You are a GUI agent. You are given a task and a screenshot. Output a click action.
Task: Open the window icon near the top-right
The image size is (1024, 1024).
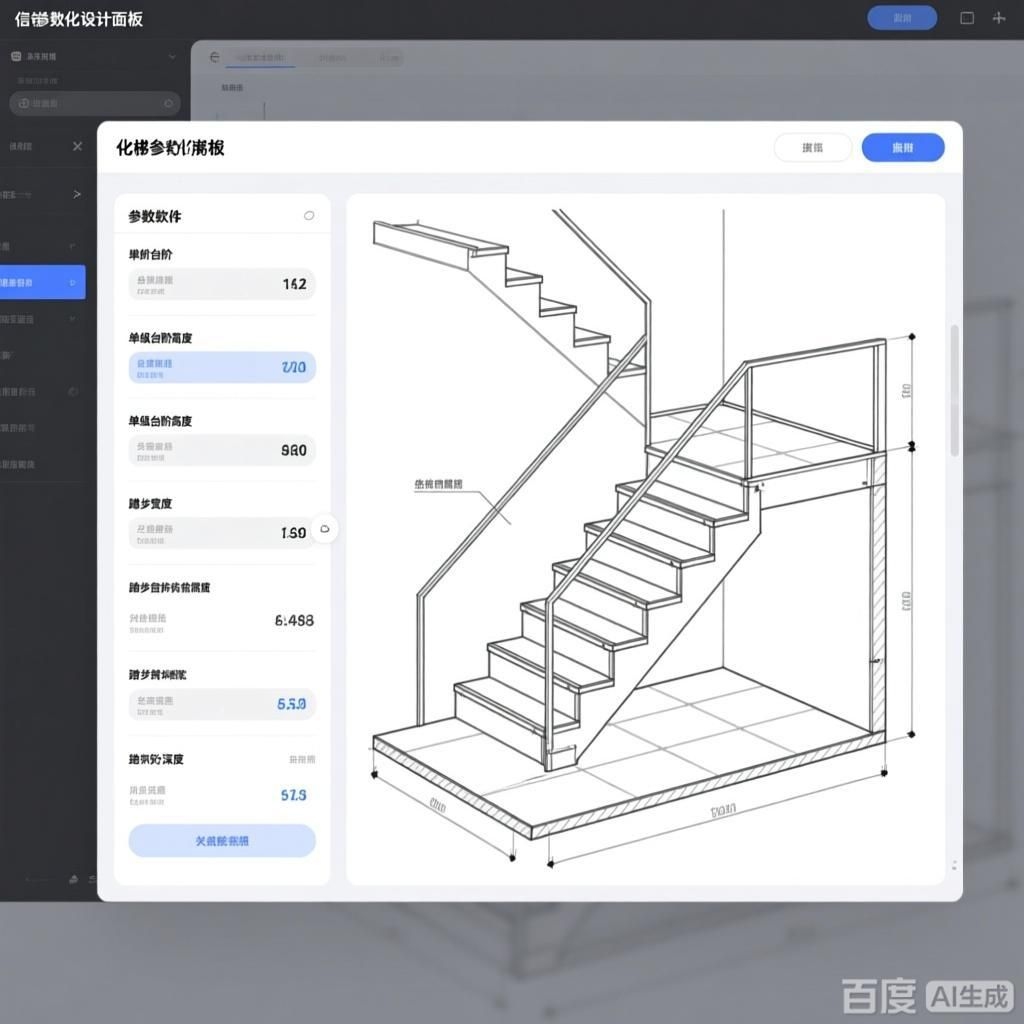coord(965,18)
